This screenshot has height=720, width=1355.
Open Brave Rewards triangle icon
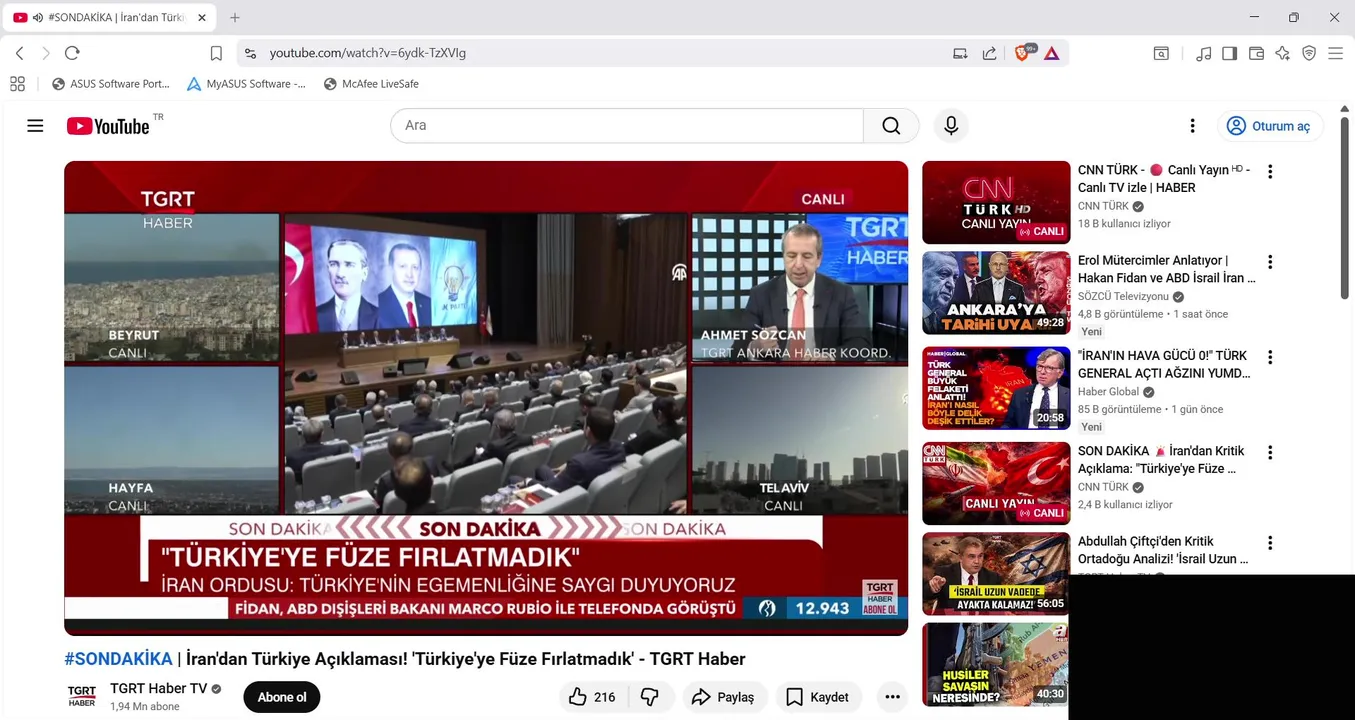tap(1052, 53)
